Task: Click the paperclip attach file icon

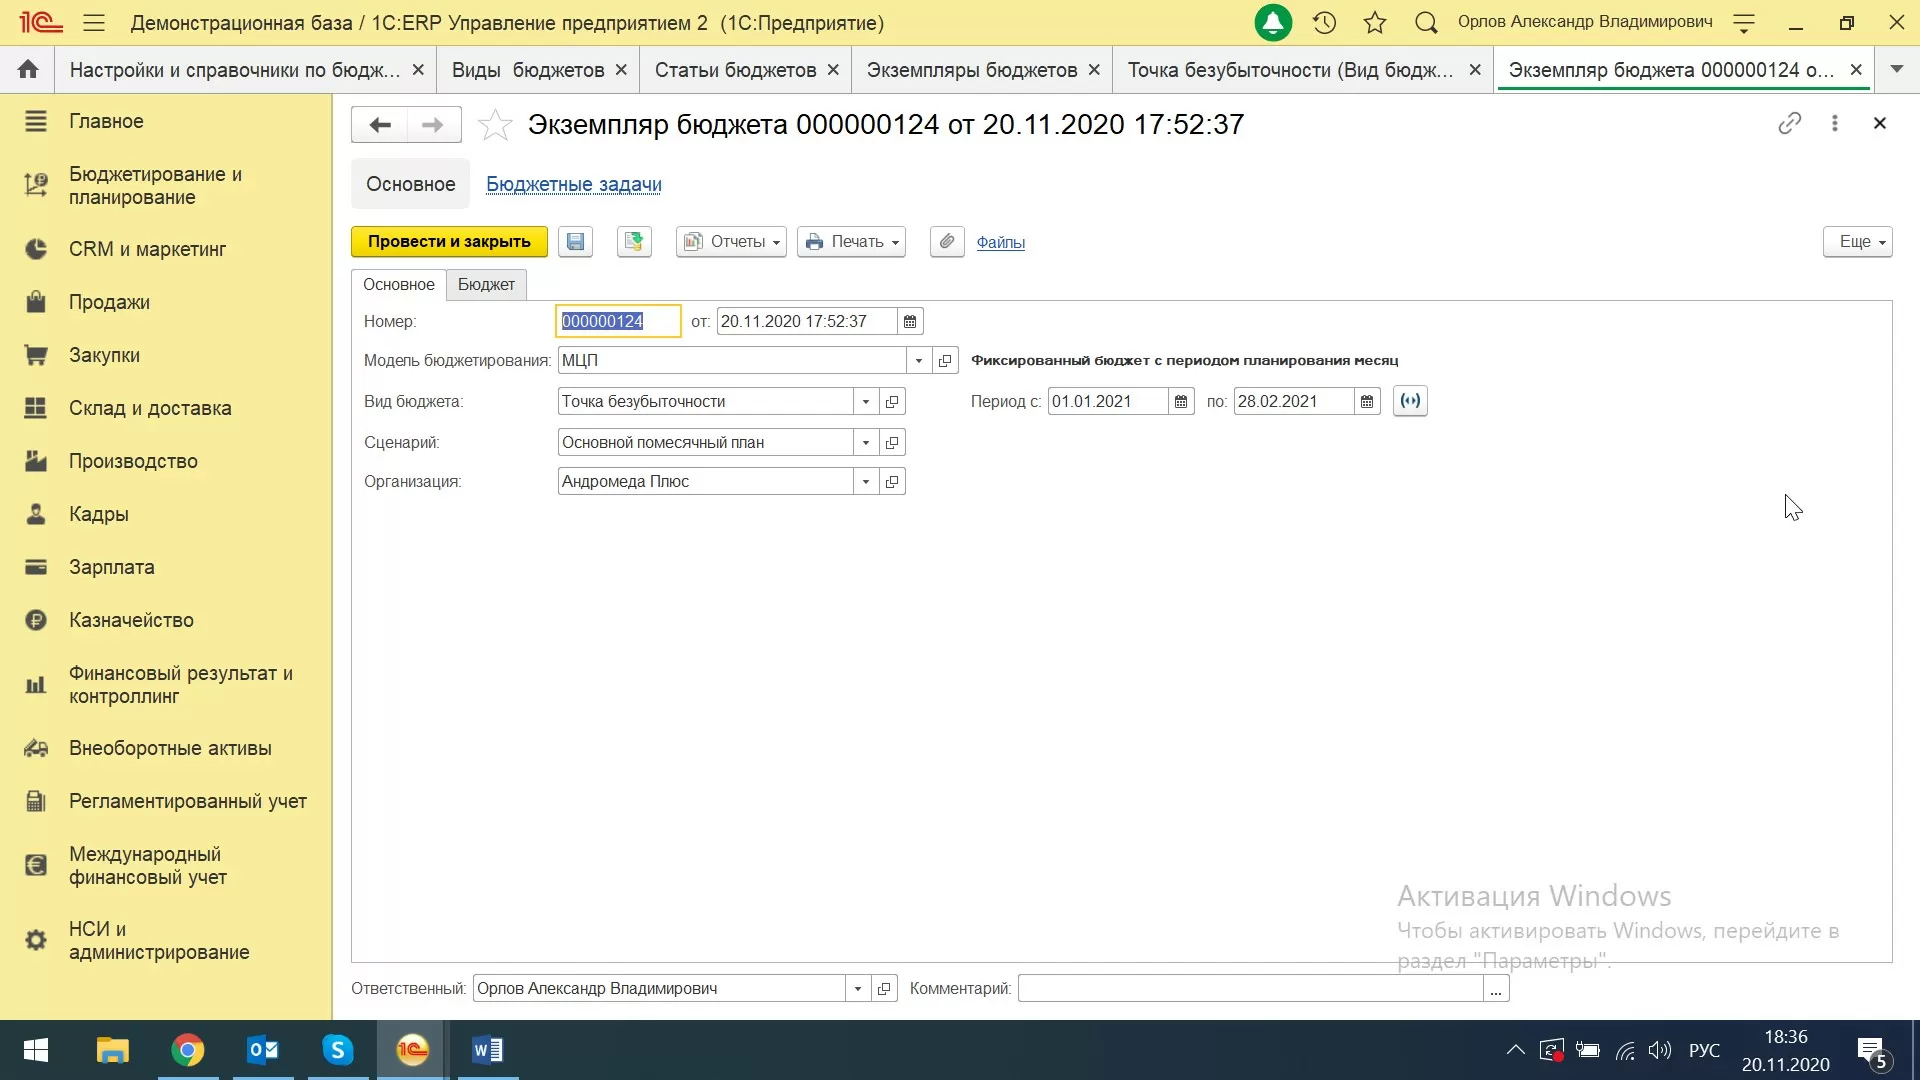Action: pyautogui.click(x=946, y=241)
